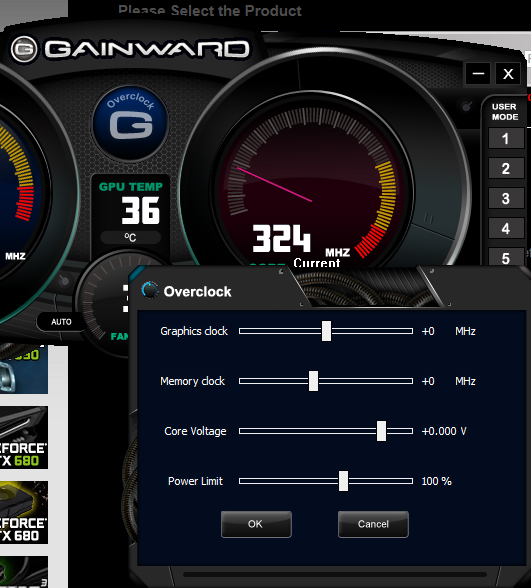Viewport: 531px width, 588px height.
Task: Select user mode 2
Action: [x=506, y=168]
